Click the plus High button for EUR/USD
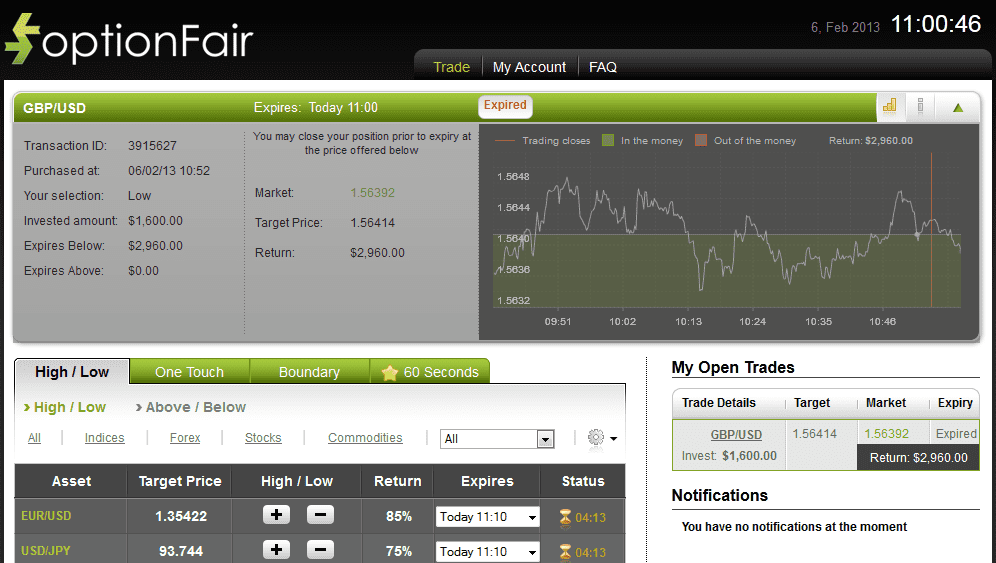Image resolution: width=996 pixels, height=563 pixels. pos(276,515)
